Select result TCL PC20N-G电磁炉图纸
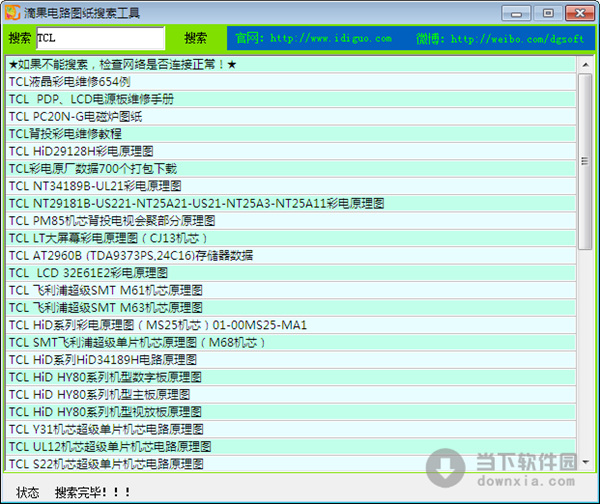Screen dimensions: 600x504 [x=291, y=117]
